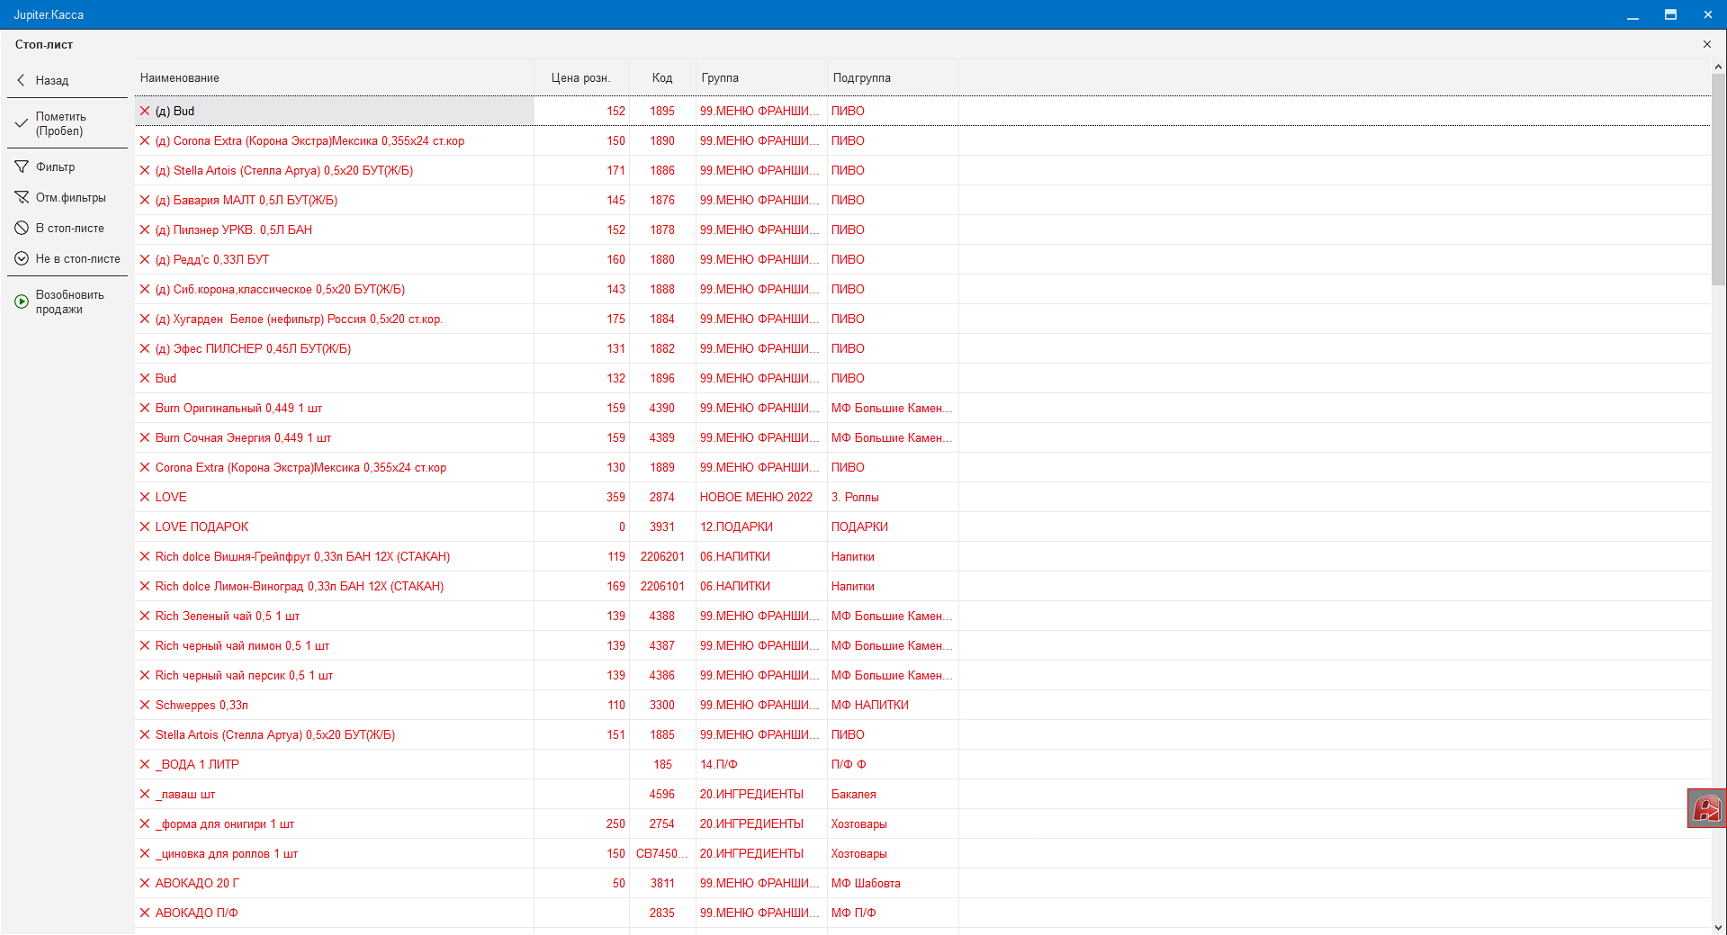Click the list scrollbar down arrow
This screenshot has height=935, width=1727.
[1718, 927]
